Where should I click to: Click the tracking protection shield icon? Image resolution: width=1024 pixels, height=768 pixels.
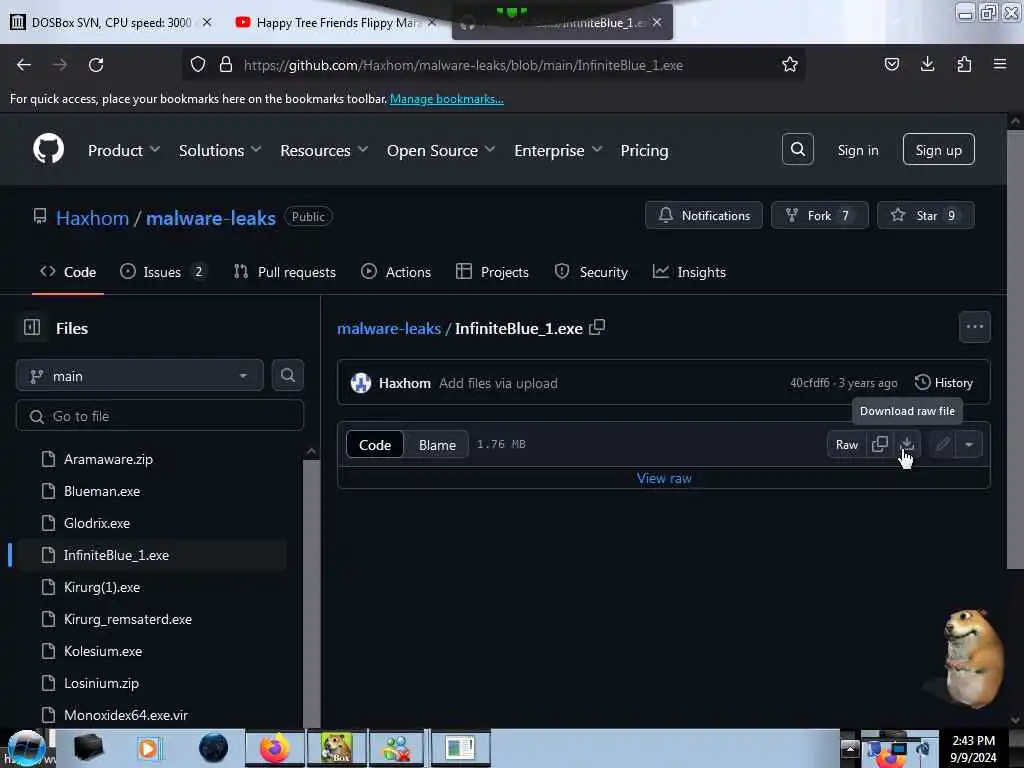pos(198,65)
